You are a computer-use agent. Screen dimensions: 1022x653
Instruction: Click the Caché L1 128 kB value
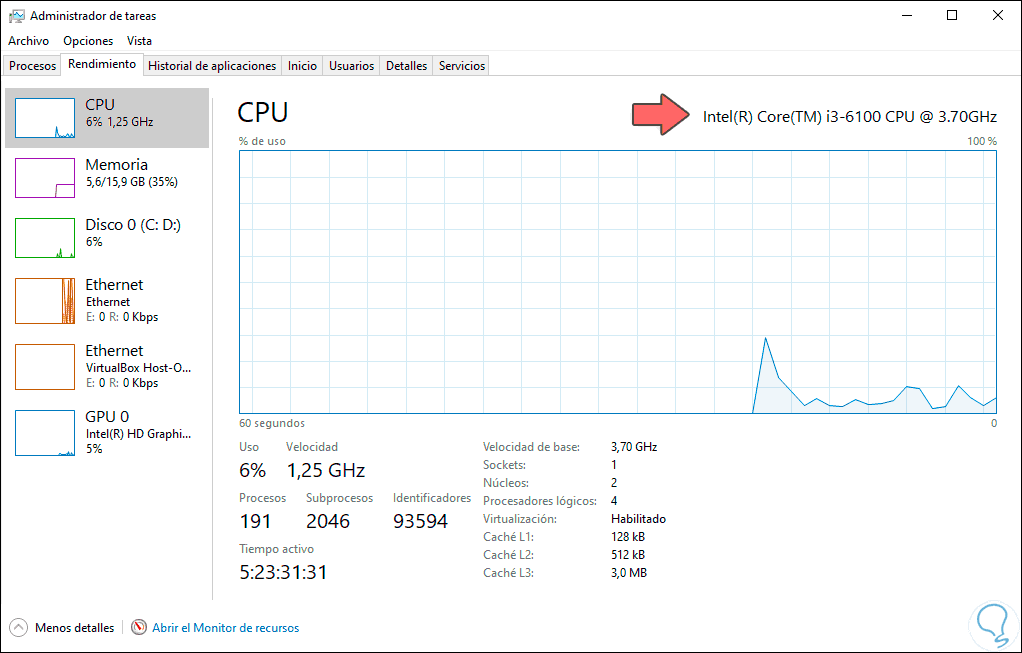pyautogui.click(x=628, y=537)
